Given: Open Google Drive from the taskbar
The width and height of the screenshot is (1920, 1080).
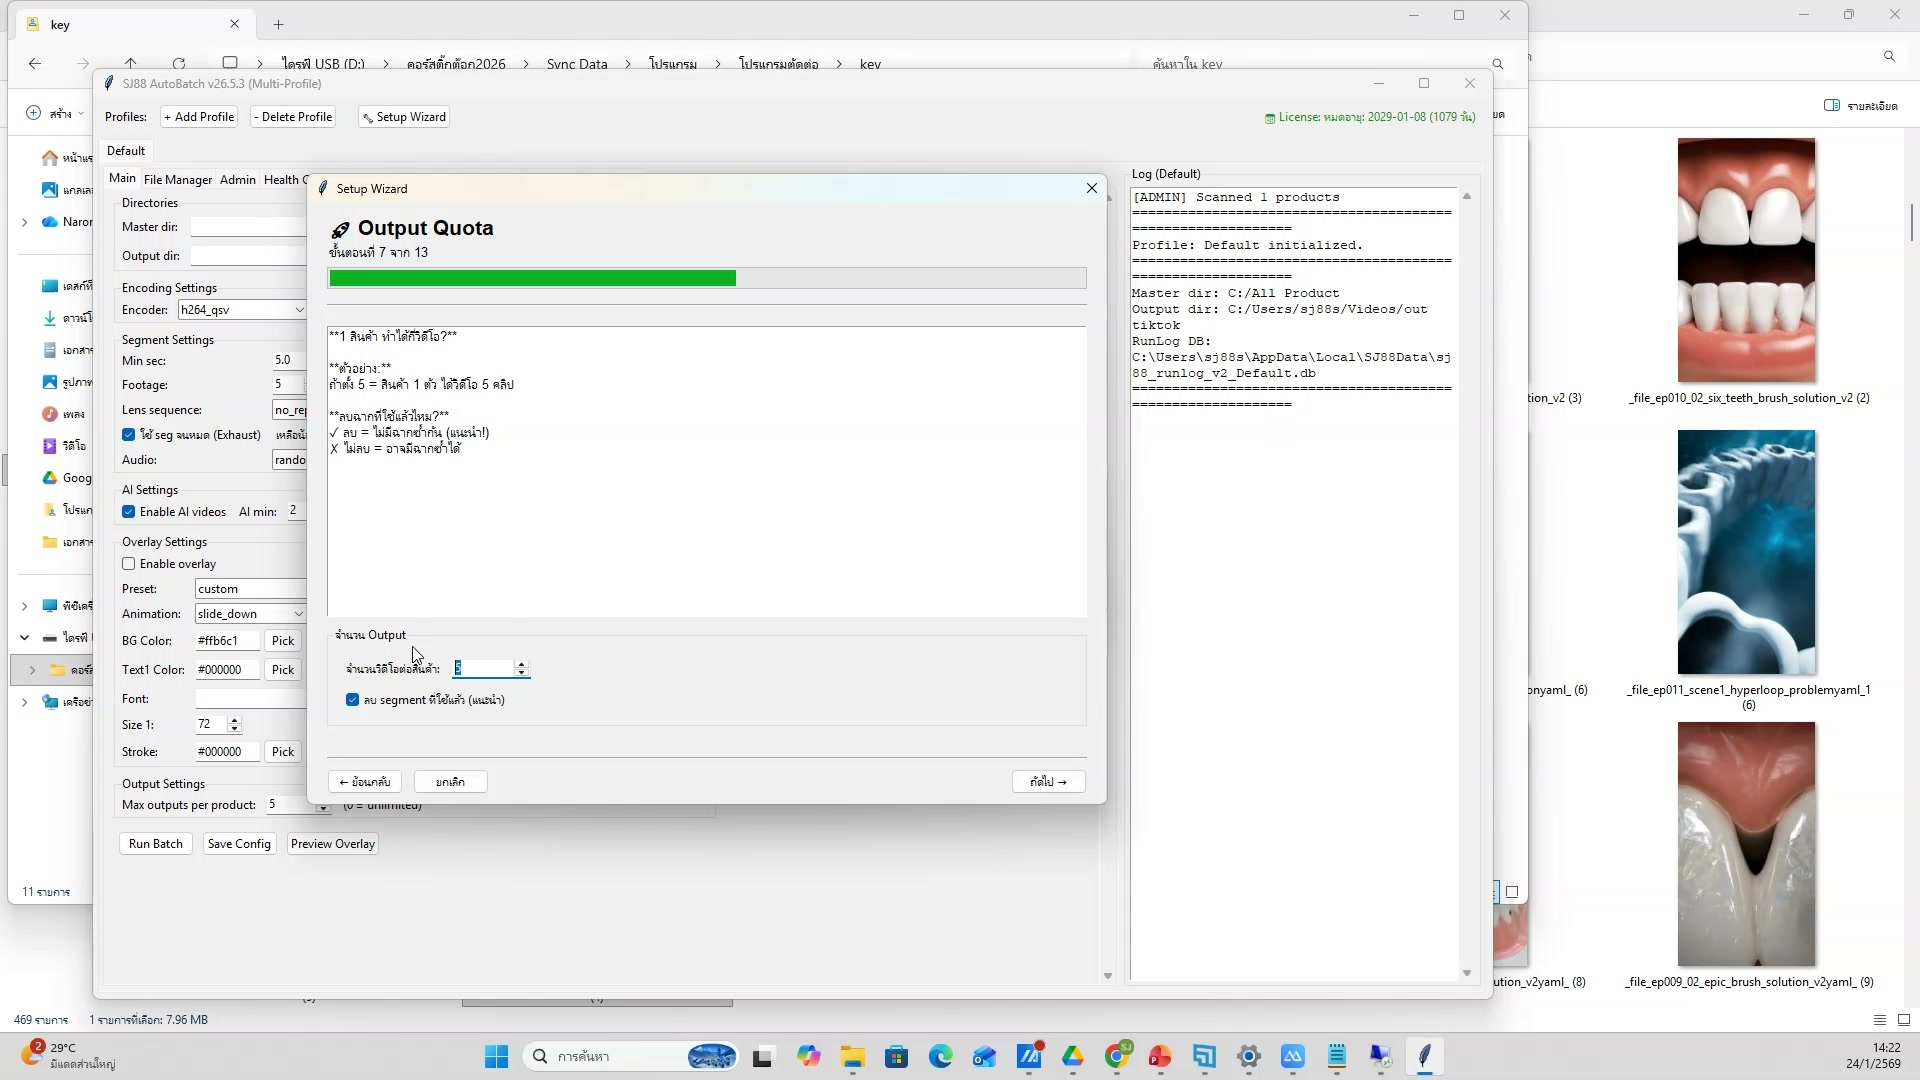Looking at the screenshot, I should pyautogui.click(x=1073, y=1057).
